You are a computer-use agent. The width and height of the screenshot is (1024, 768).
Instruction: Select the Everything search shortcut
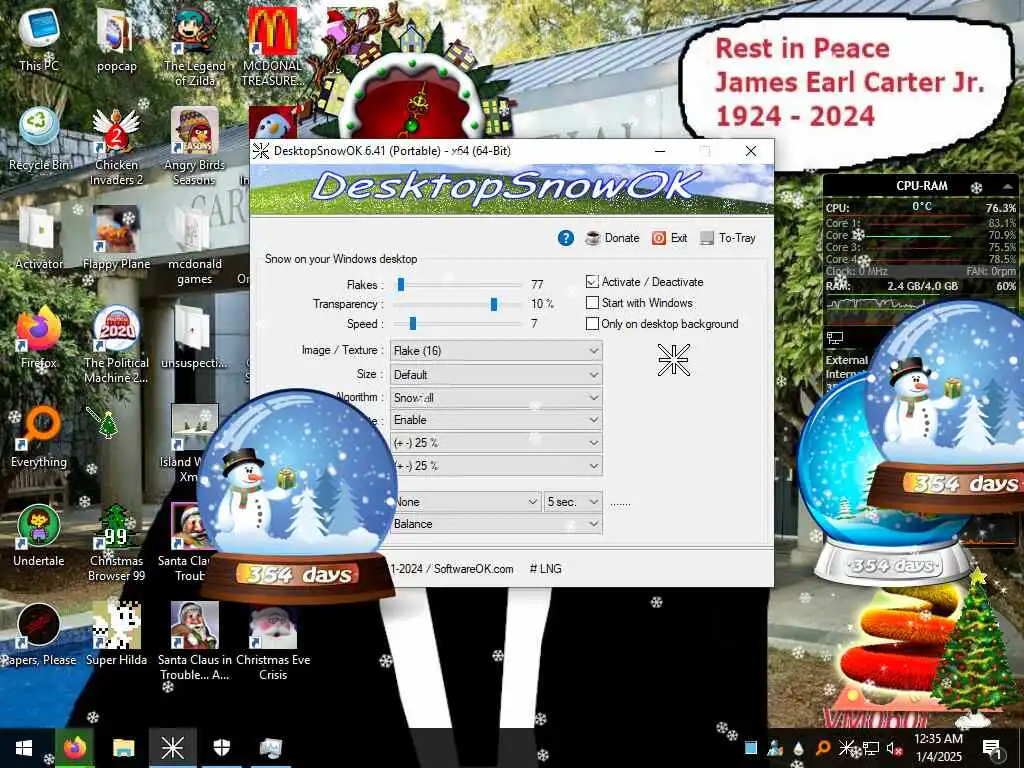tap(39, 436)
